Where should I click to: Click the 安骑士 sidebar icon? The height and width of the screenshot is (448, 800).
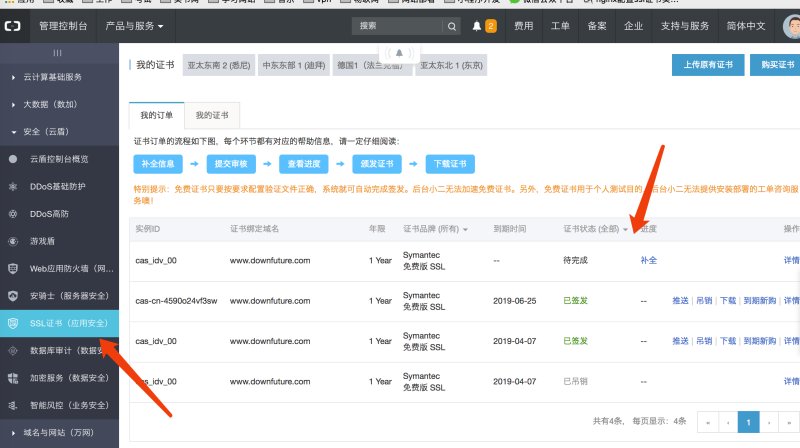13,295
